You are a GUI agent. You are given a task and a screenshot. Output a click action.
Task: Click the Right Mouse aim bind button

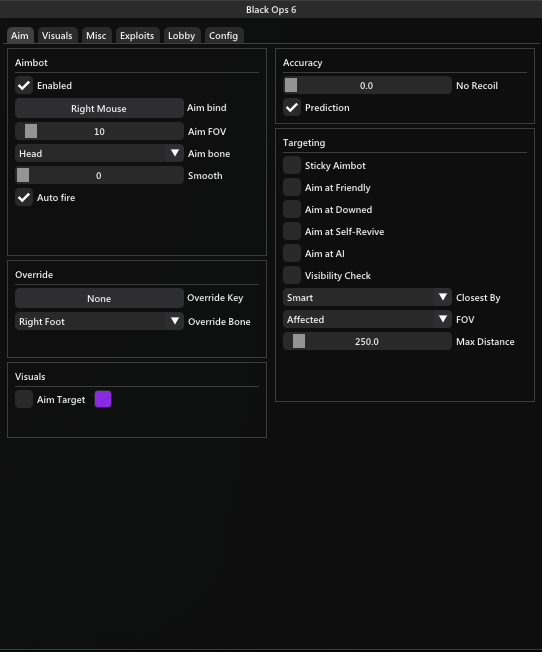(99, 108)
